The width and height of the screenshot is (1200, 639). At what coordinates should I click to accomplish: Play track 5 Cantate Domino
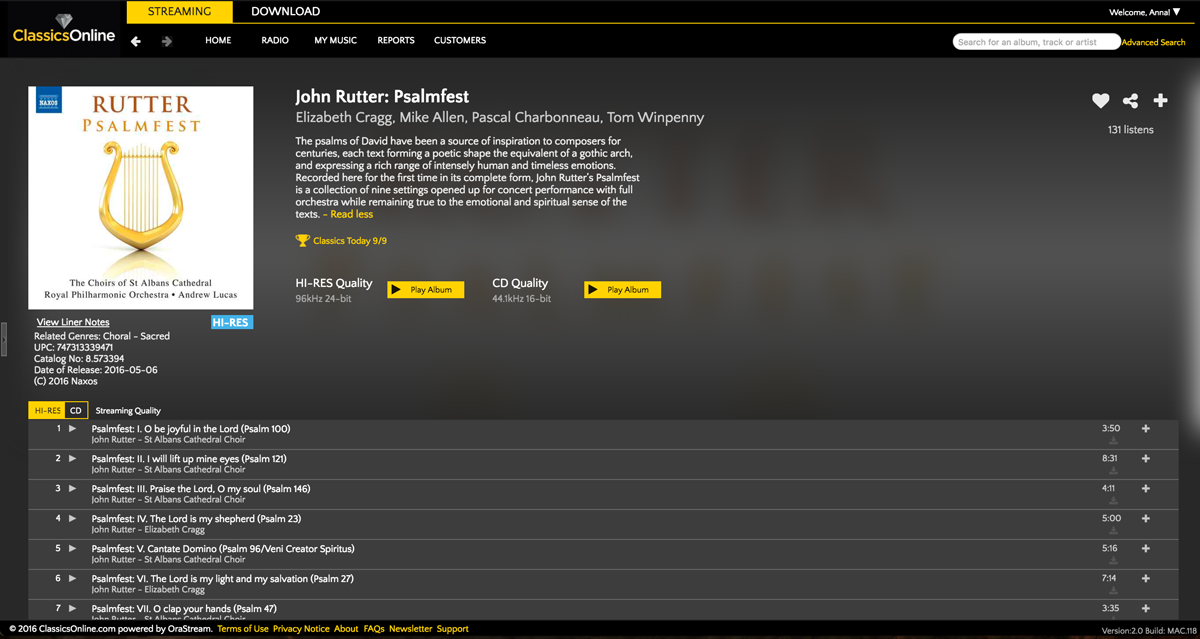pos(72,548)
